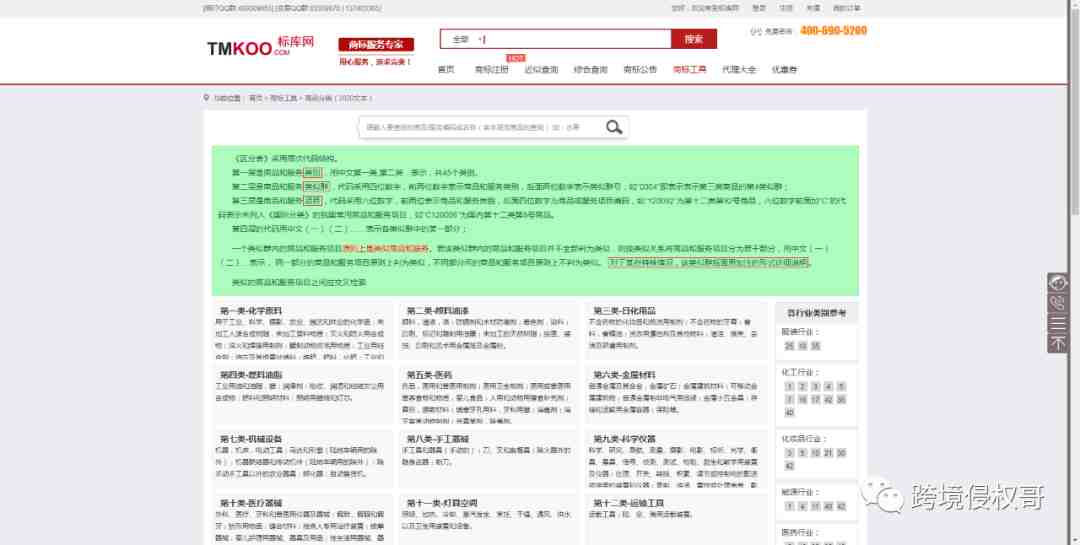Open 代理大全 navigation item
Viewport: 1080px width, 545px height.
(739, 70)
